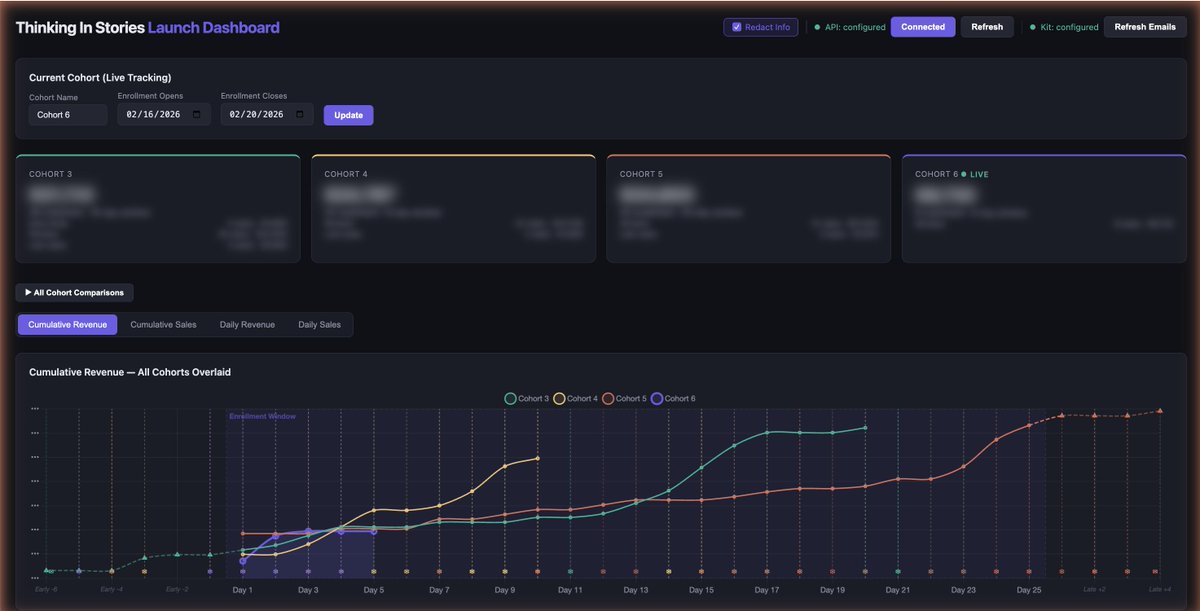The image size is (1200, 611).
Task: Click the Launch Dashboard title text
Action: coord(214,28)
